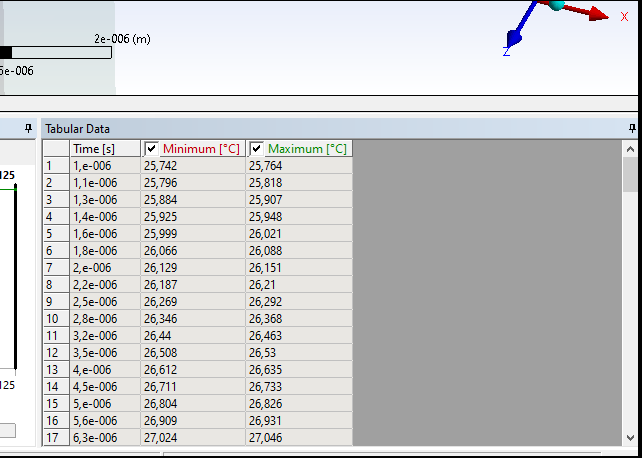Select maximum value 26,21
Screen dimensions: 642x458
[x=299, y=284]
